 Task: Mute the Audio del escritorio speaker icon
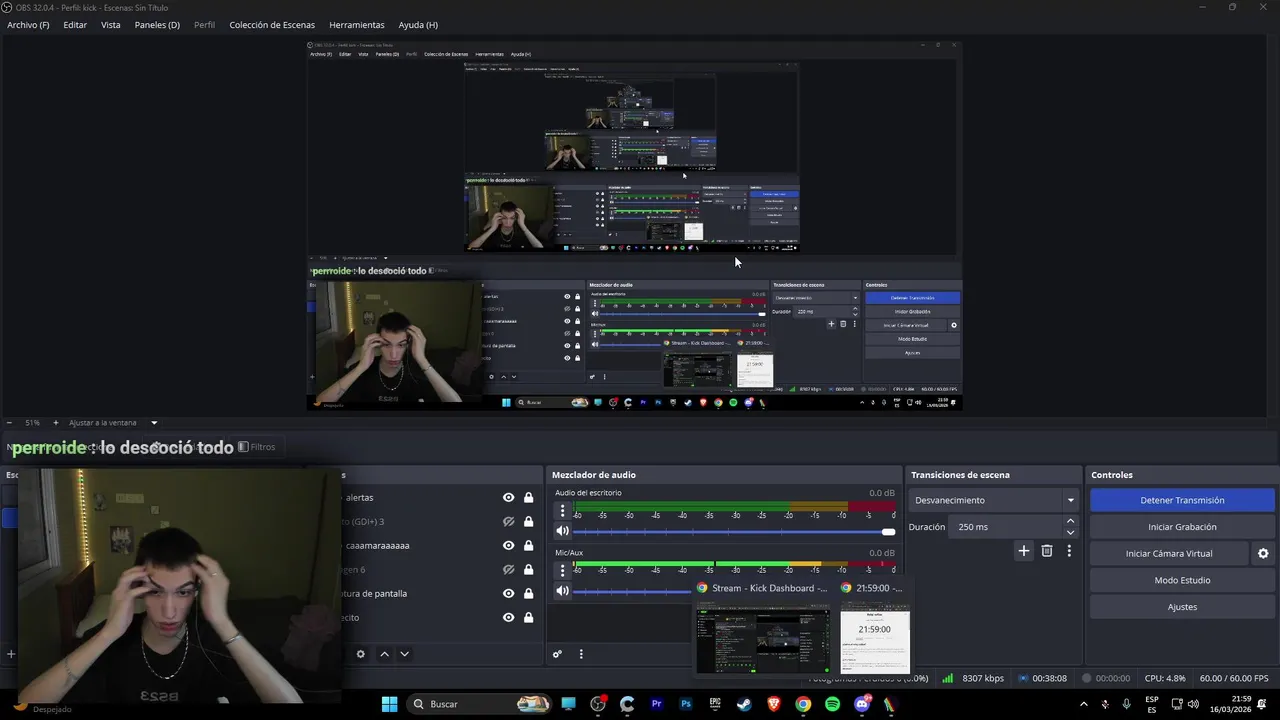(x=563, y=532)
